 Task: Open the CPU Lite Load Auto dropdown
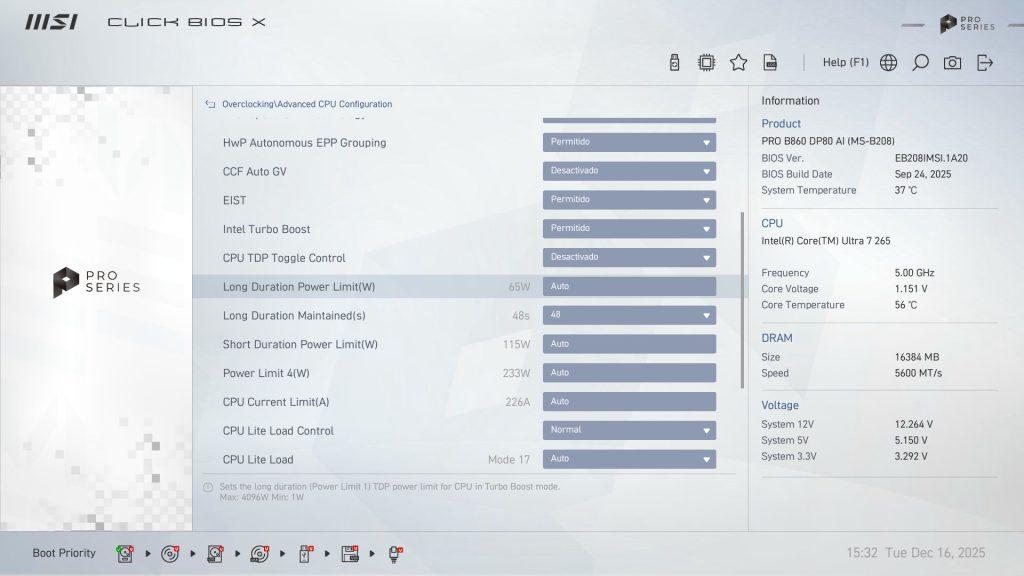point(629,459)
